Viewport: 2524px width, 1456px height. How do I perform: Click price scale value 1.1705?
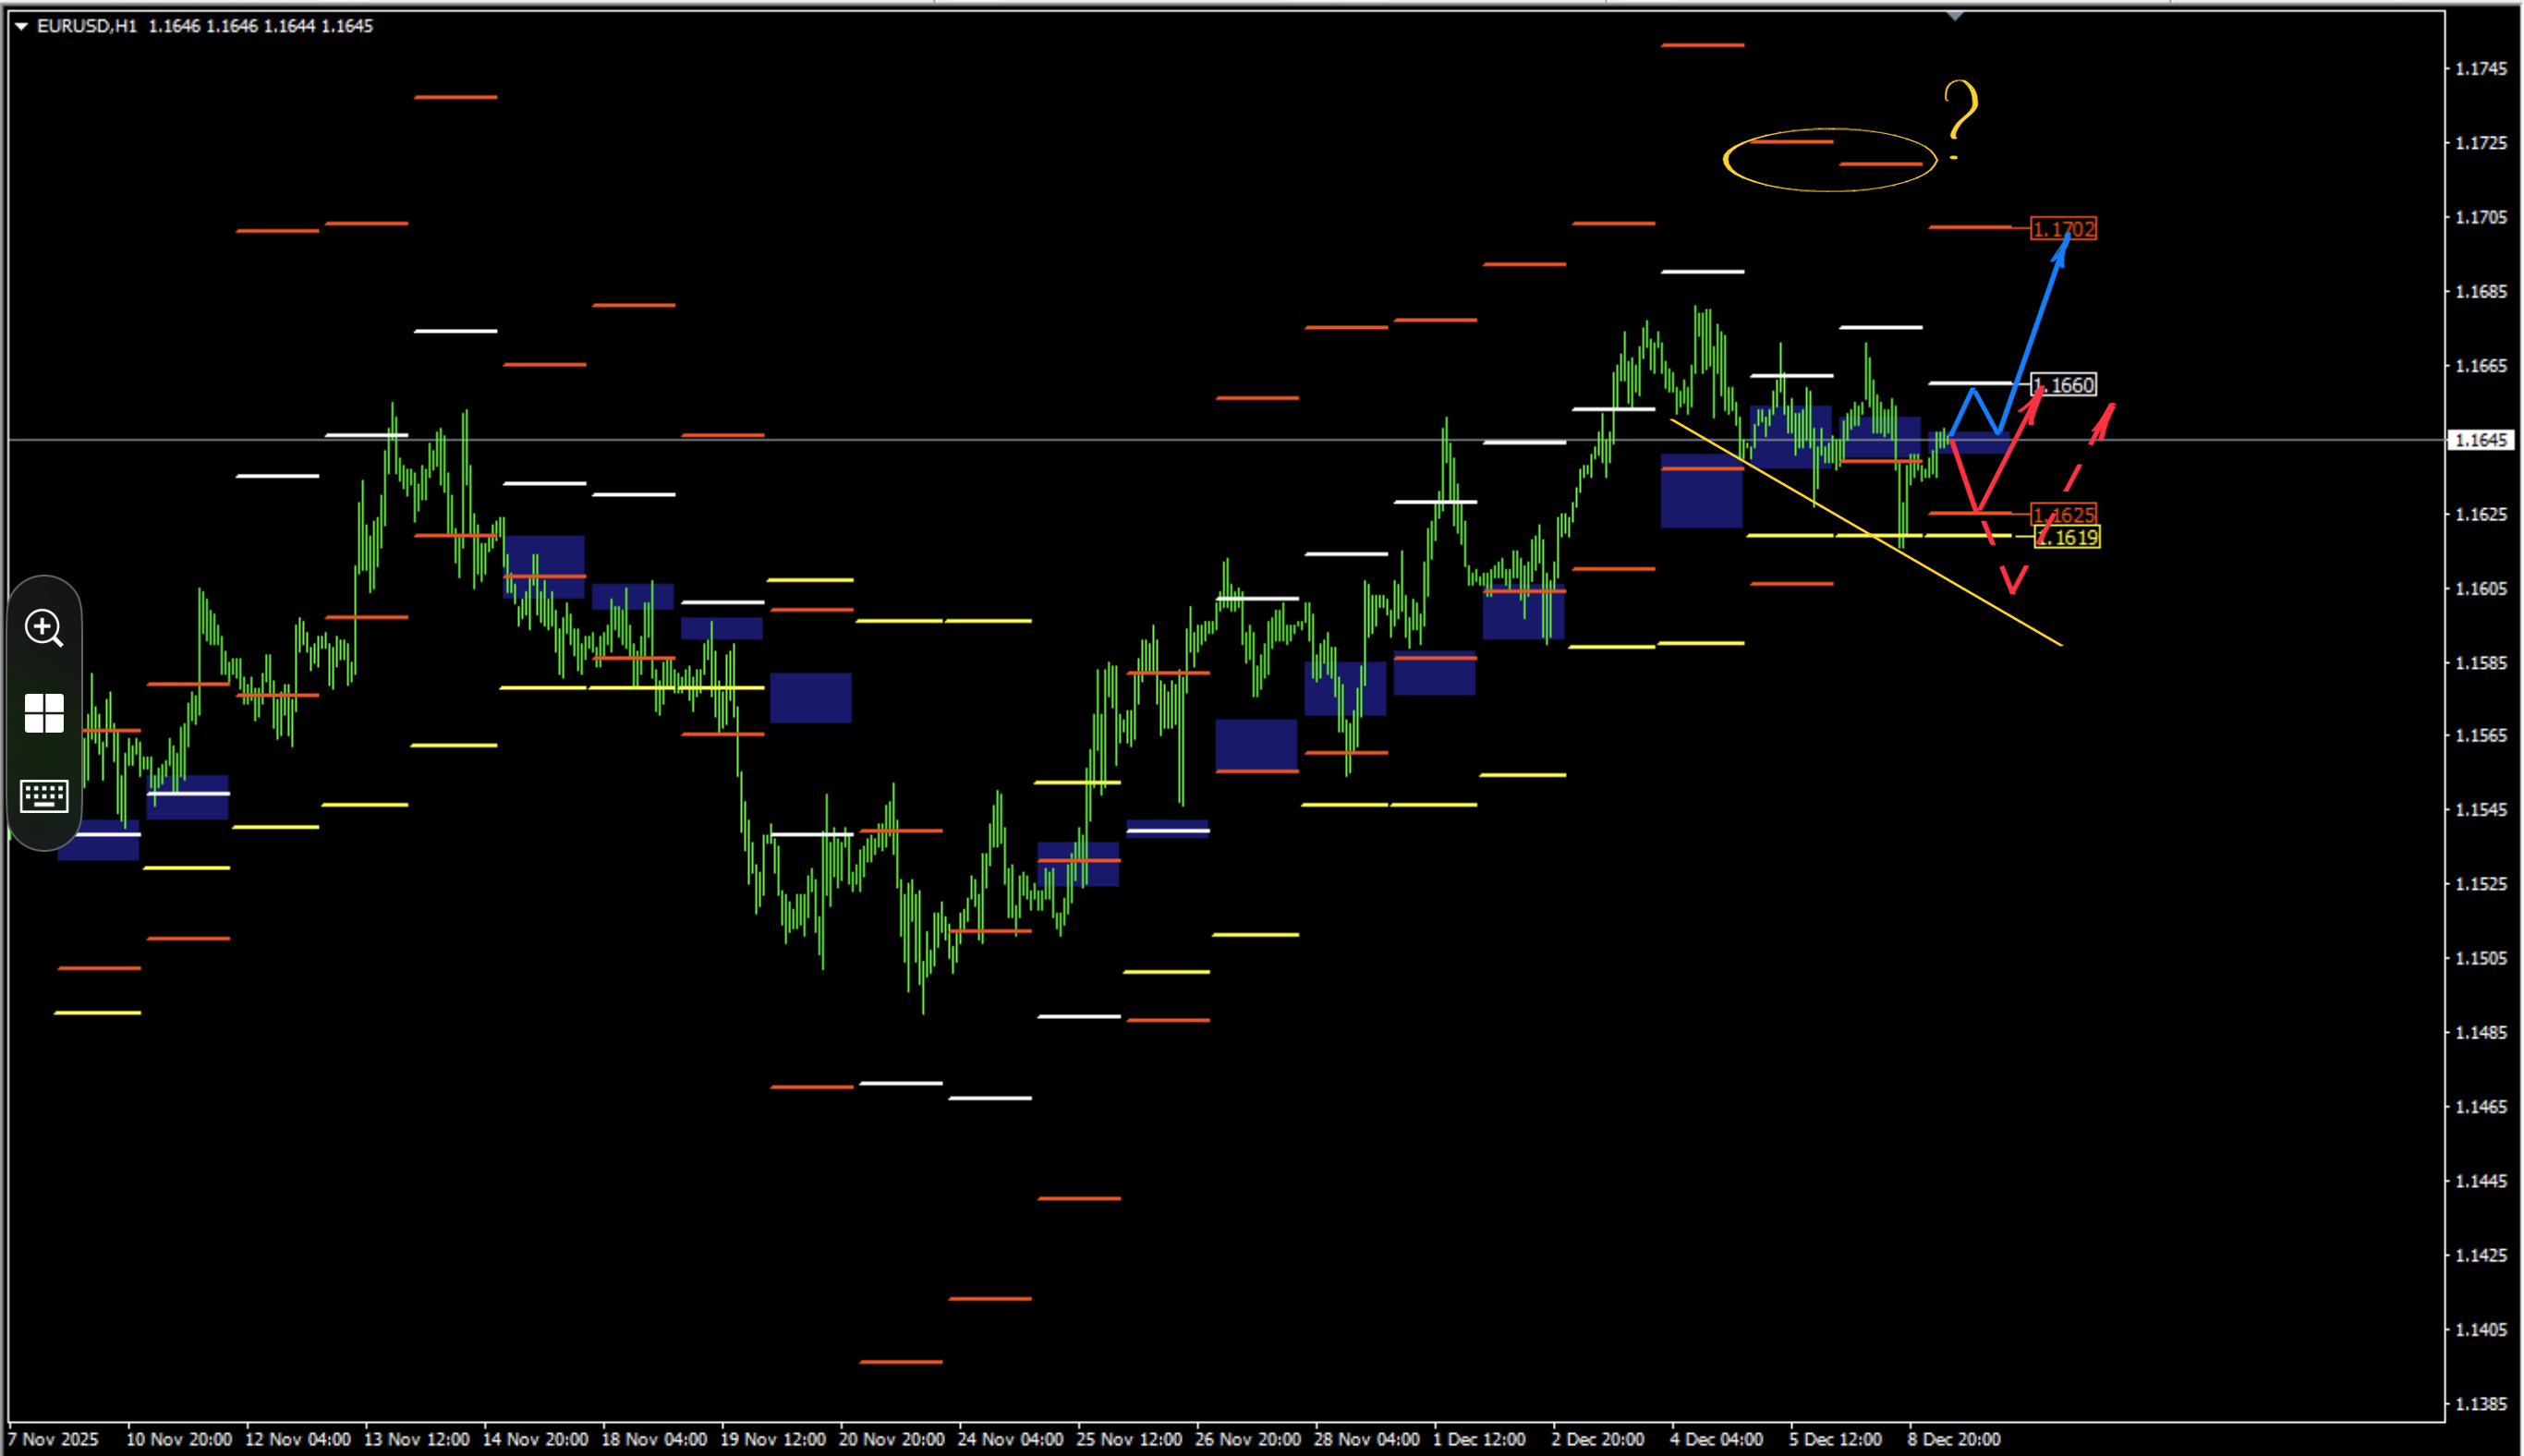(2481, 217)
